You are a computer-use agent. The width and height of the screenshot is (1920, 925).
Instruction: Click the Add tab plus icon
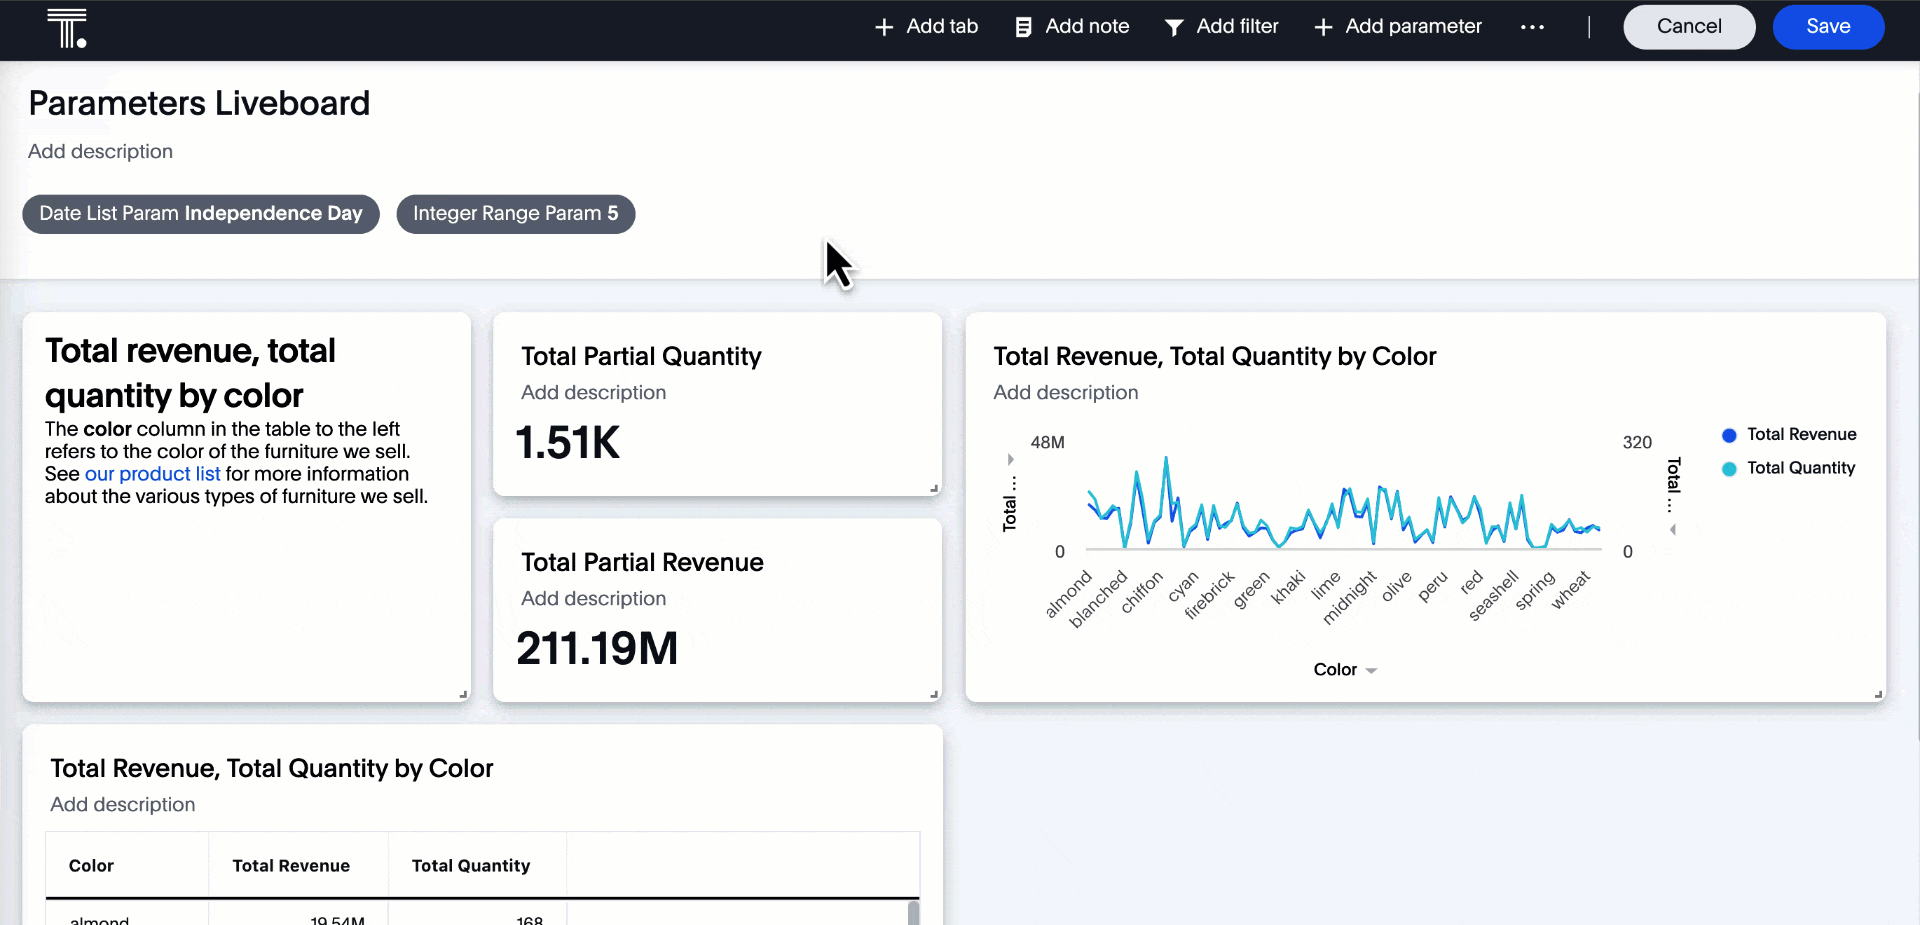pos(884,28)
